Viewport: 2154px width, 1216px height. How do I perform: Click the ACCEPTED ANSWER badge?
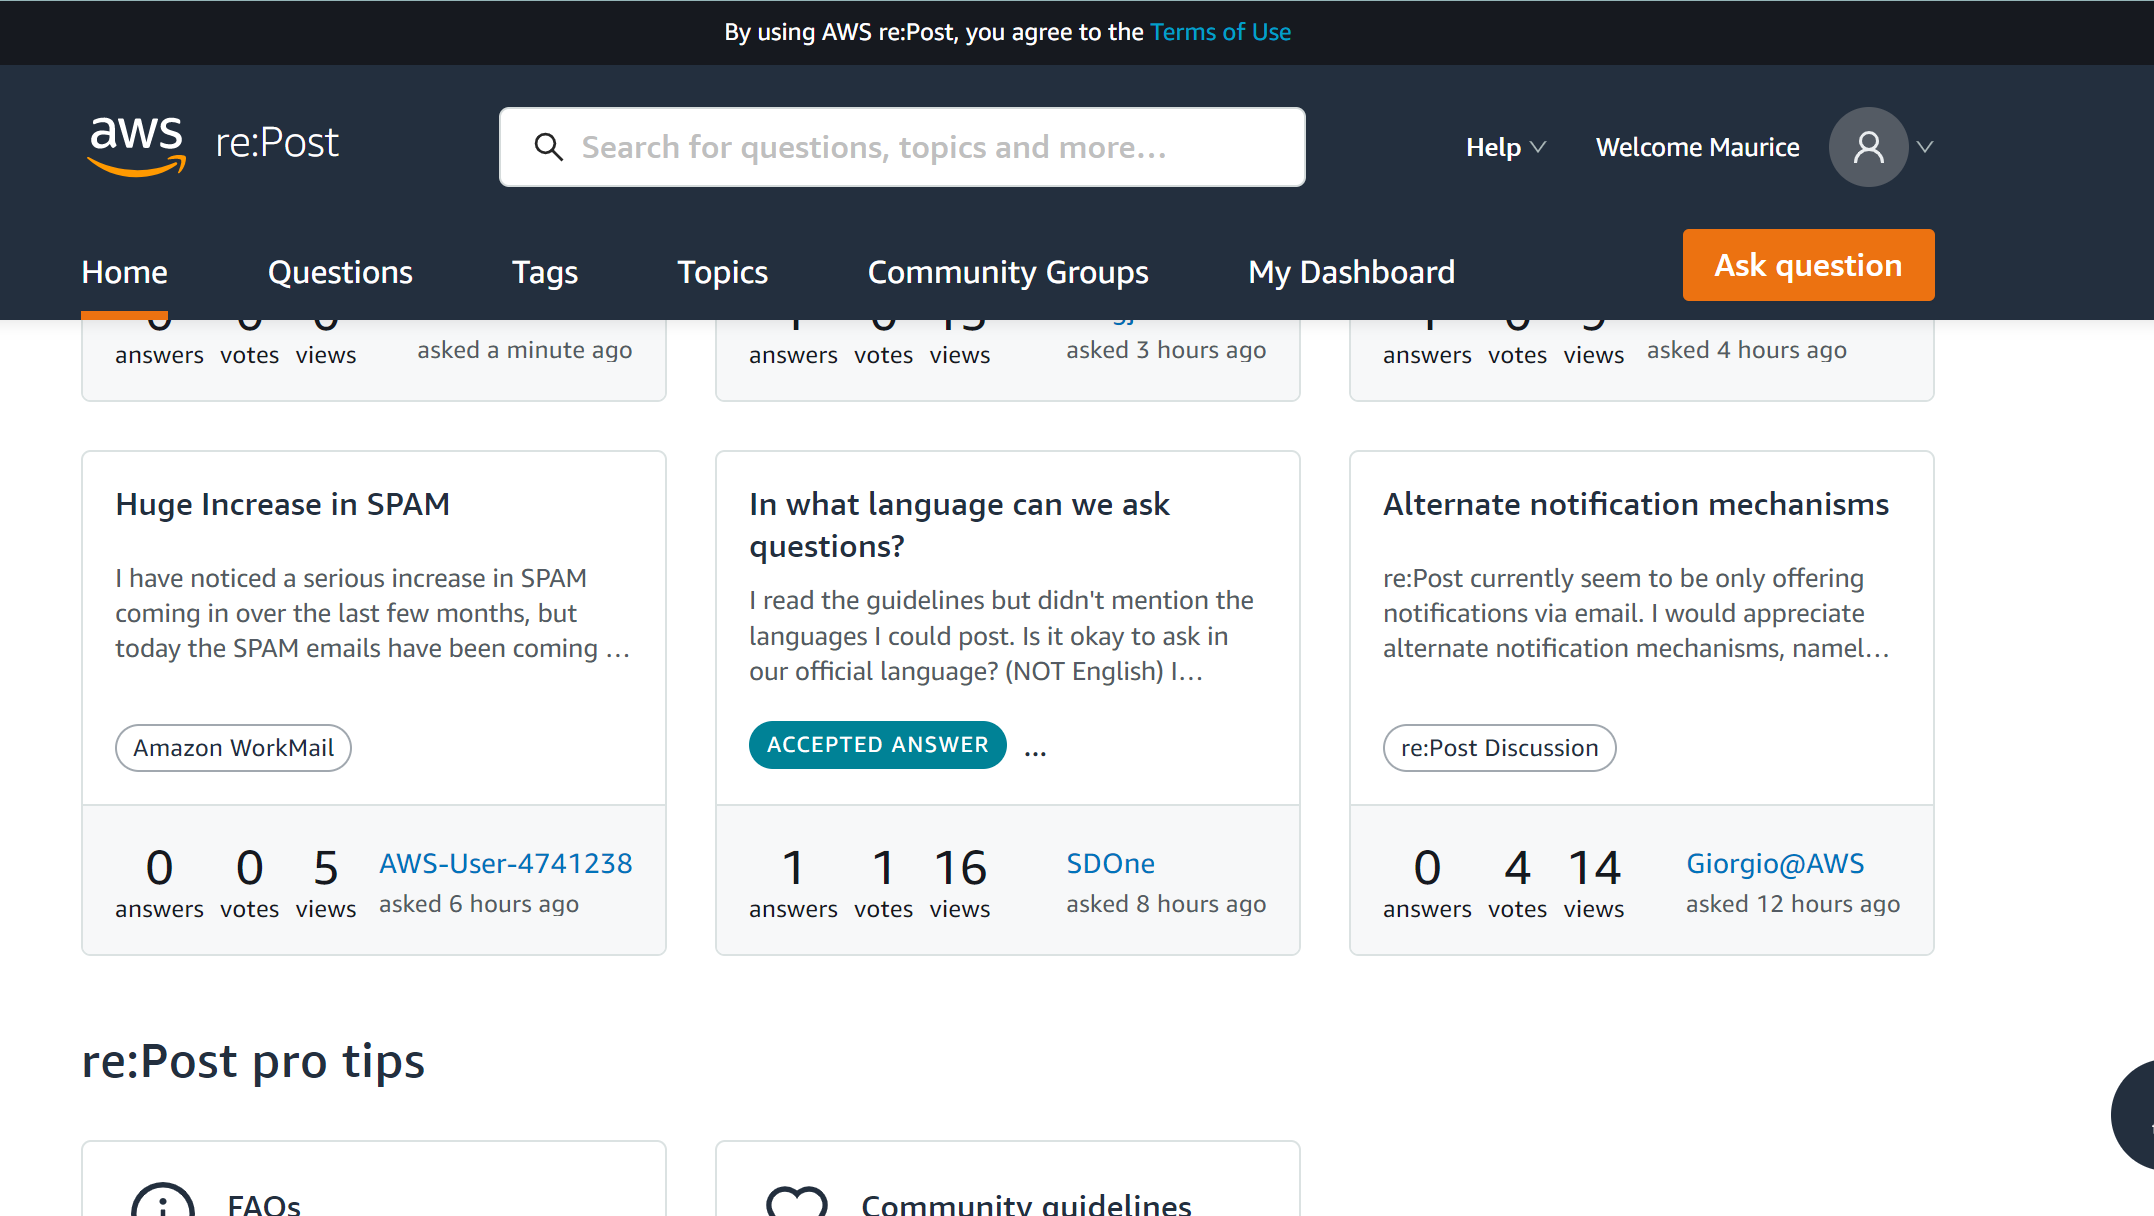point(877,745)
